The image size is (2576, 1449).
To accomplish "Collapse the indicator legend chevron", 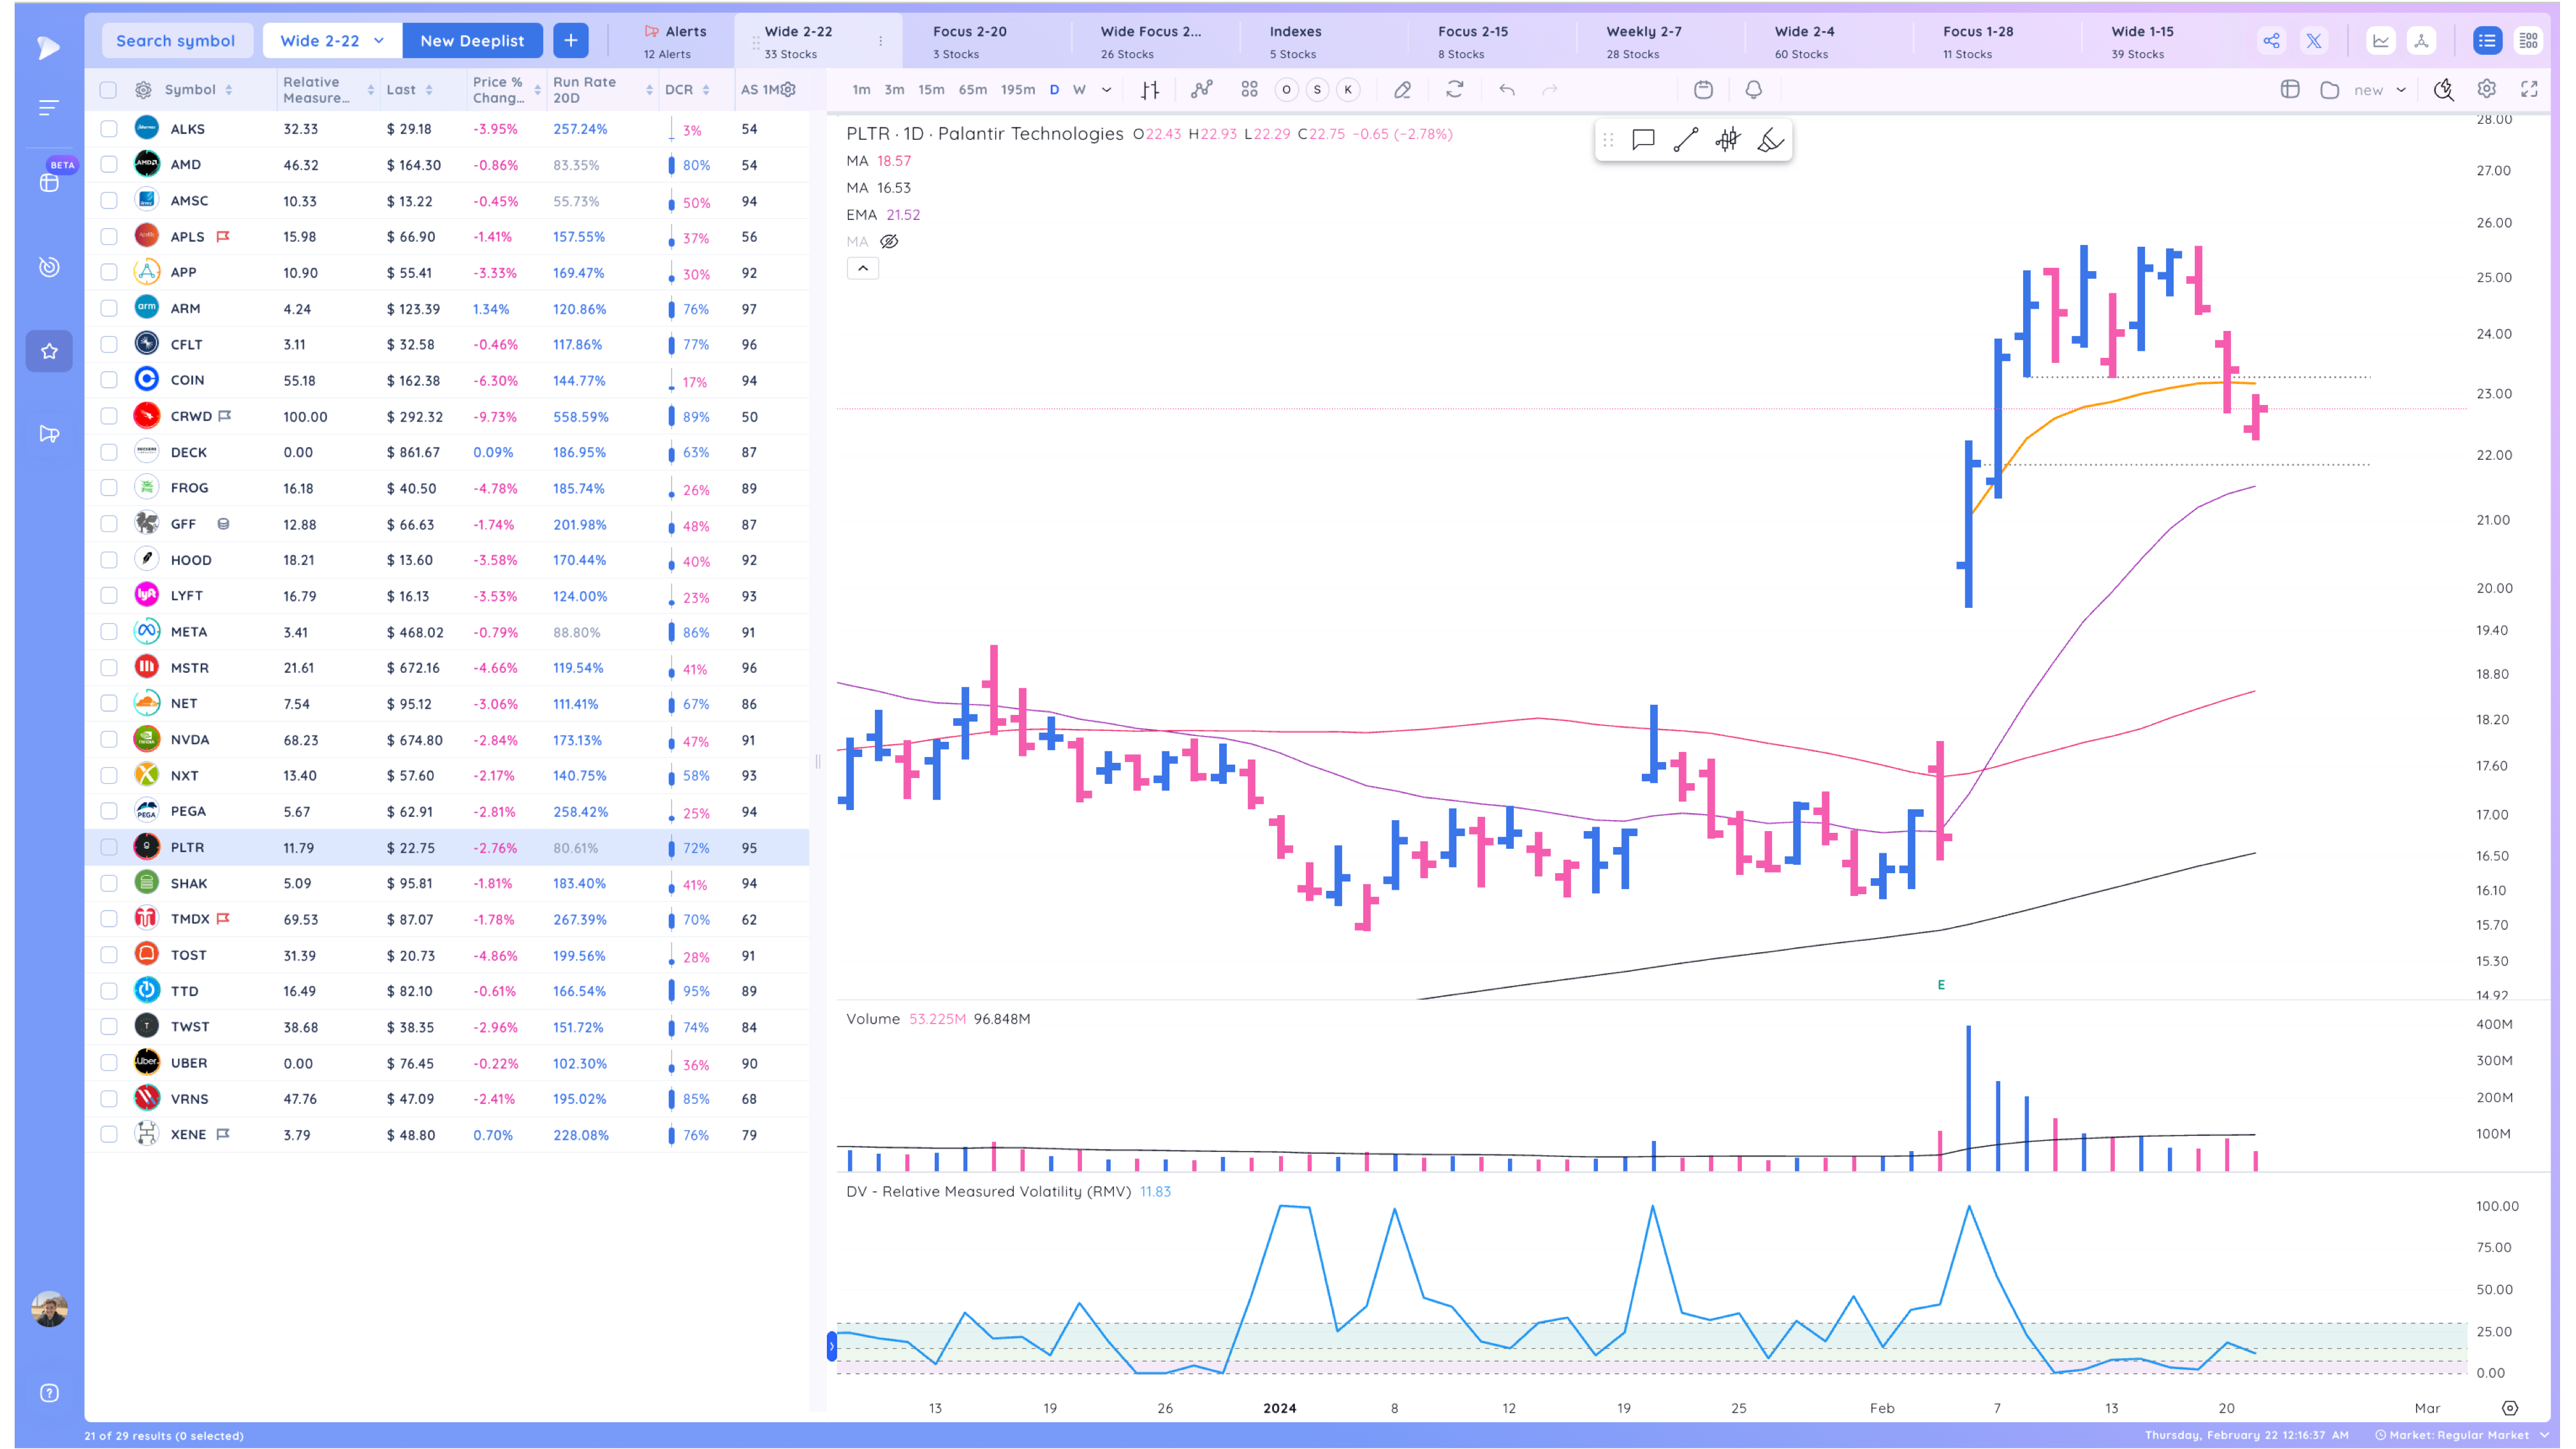I will [862, 268].
